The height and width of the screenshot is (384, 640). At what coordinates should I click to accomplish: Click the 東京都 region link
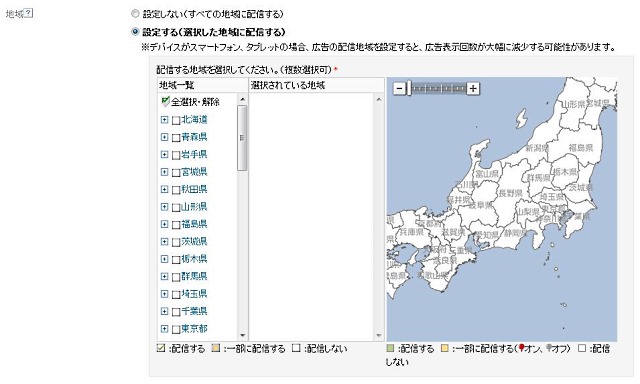click(x=194, y=329)
